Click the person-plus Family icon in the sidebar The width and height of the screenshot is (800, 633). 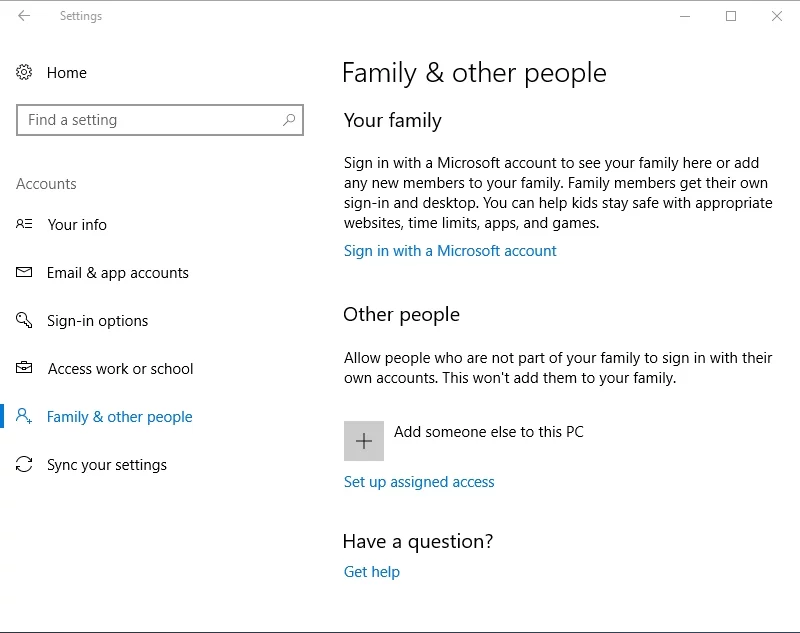(x=25, y=417)
